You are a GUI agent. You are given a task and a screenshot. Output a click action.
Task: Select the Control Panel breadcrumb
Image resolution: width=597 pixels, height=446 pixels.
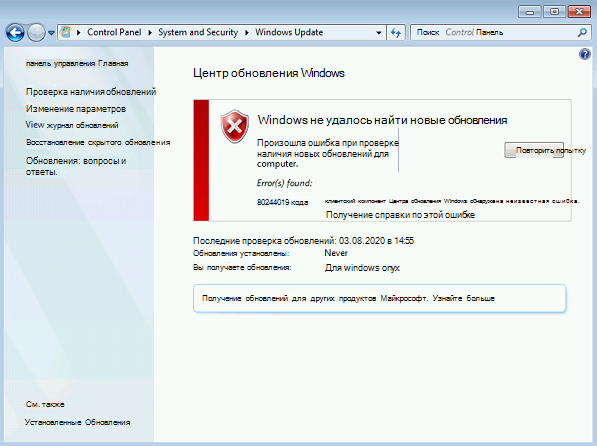(x=114, y=32)
